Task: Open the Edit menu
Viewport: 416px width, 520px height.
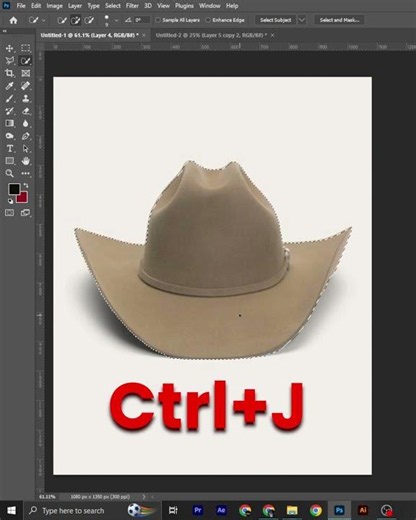Action: click(x=36, y=6)
